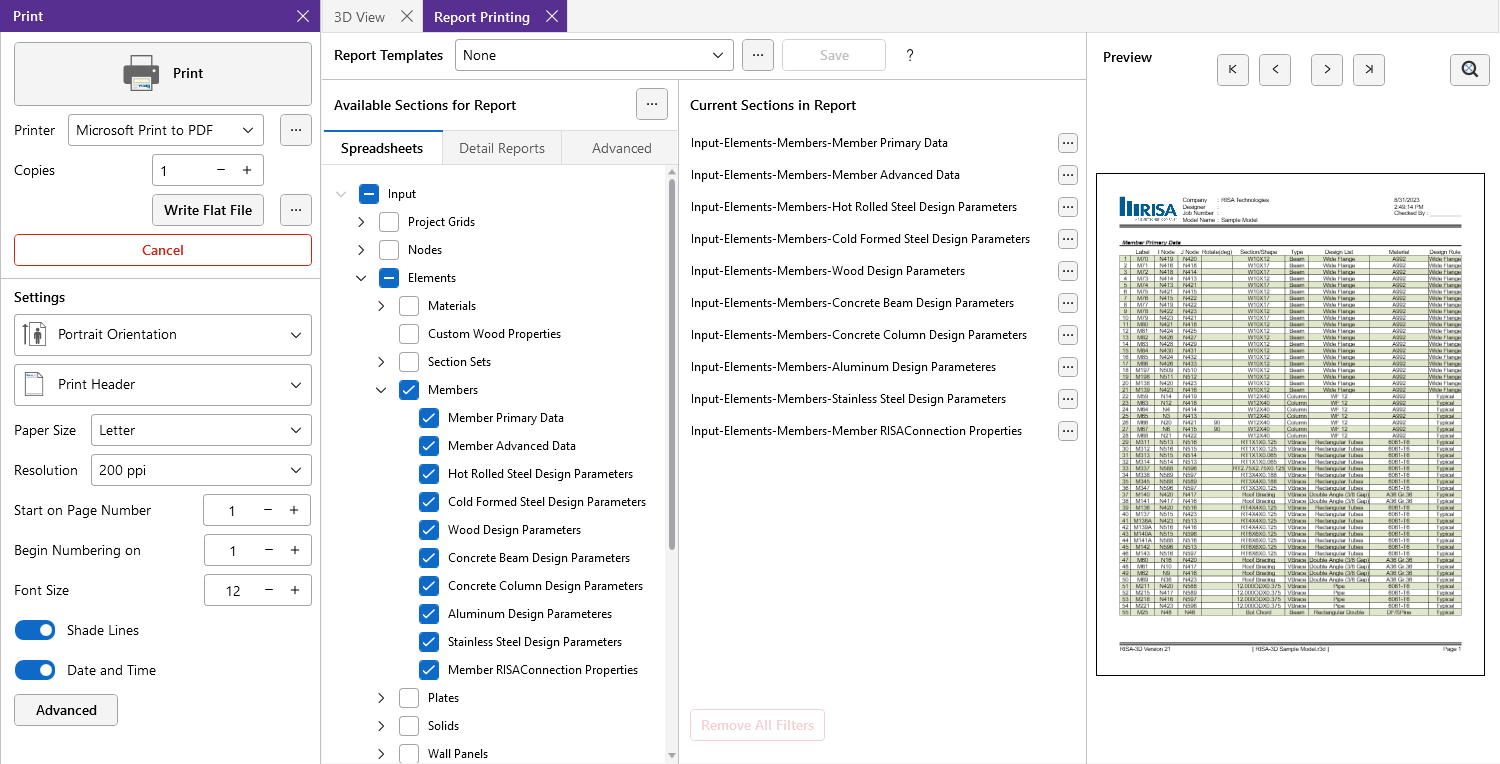Screen dimensions: 1500x764
Task: Switch to the Detail Reports tab
Action: pyautogui.click(x=502, y=148)
